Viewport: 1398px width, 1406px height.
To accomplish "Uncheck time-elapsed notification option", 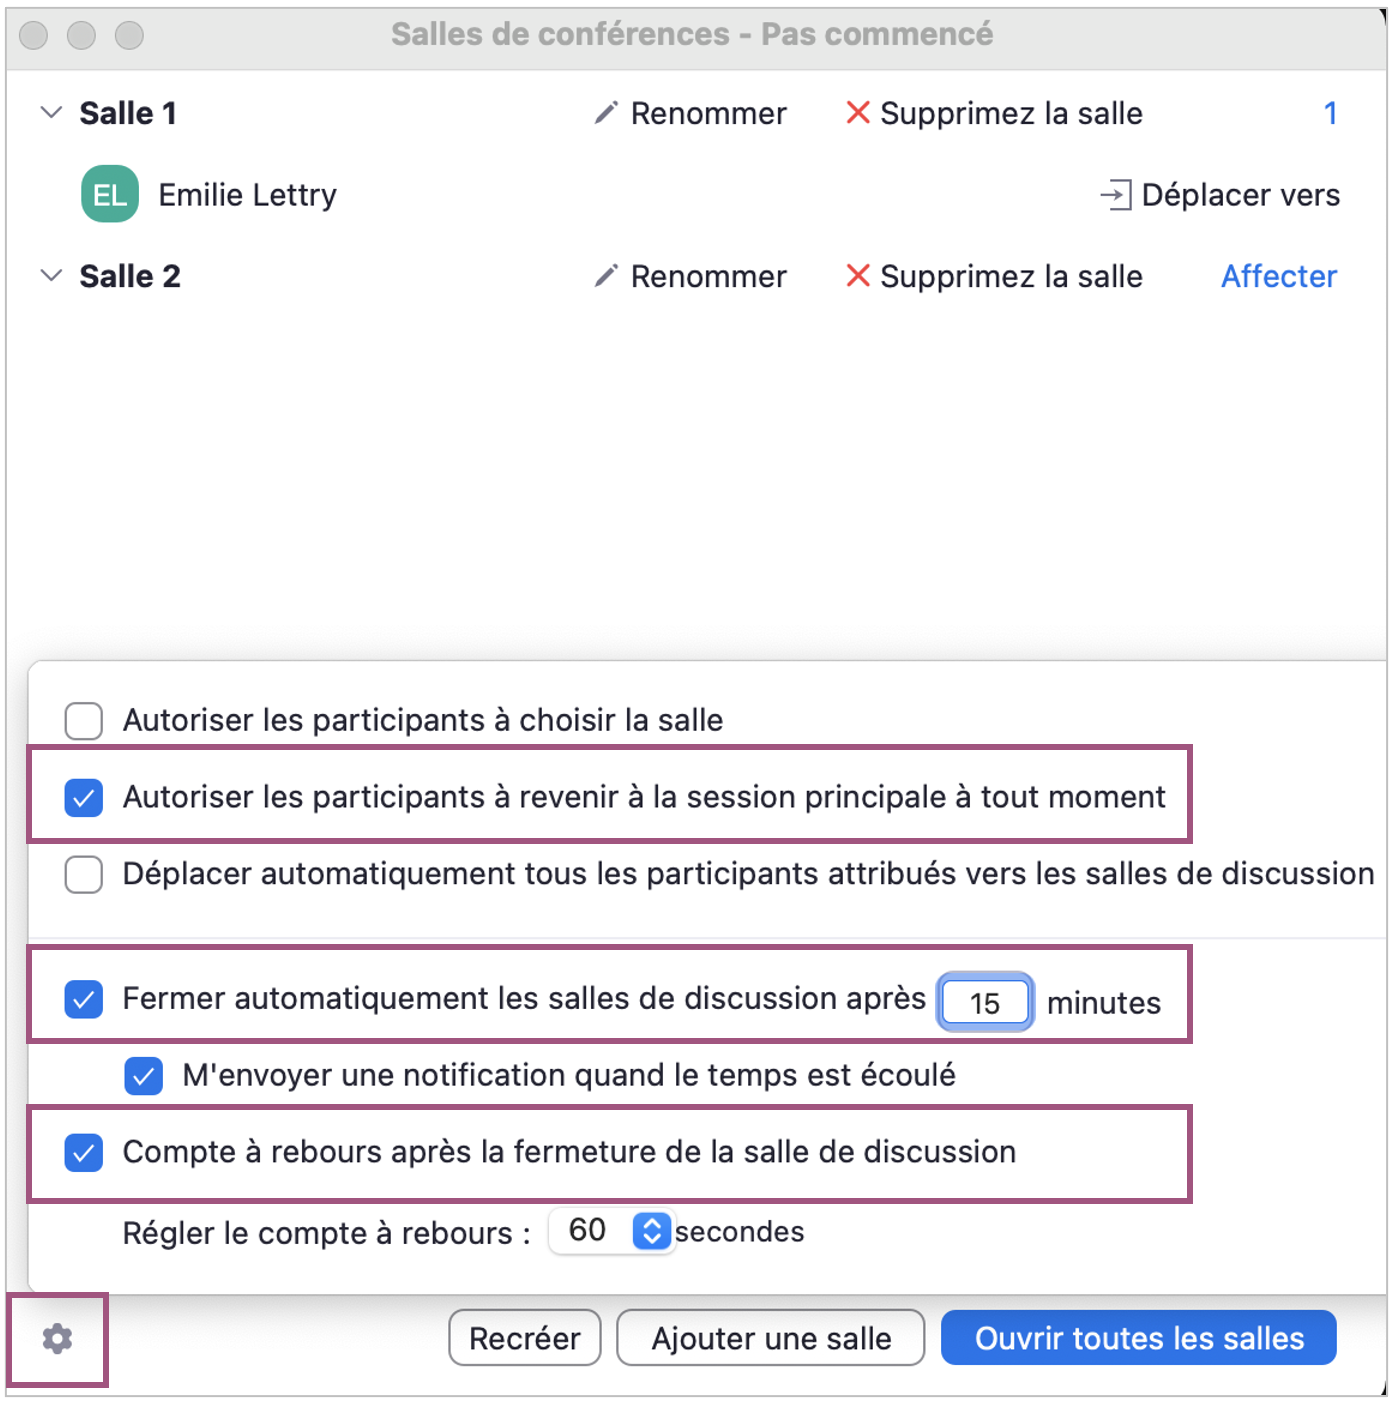I will (144, 1076).
